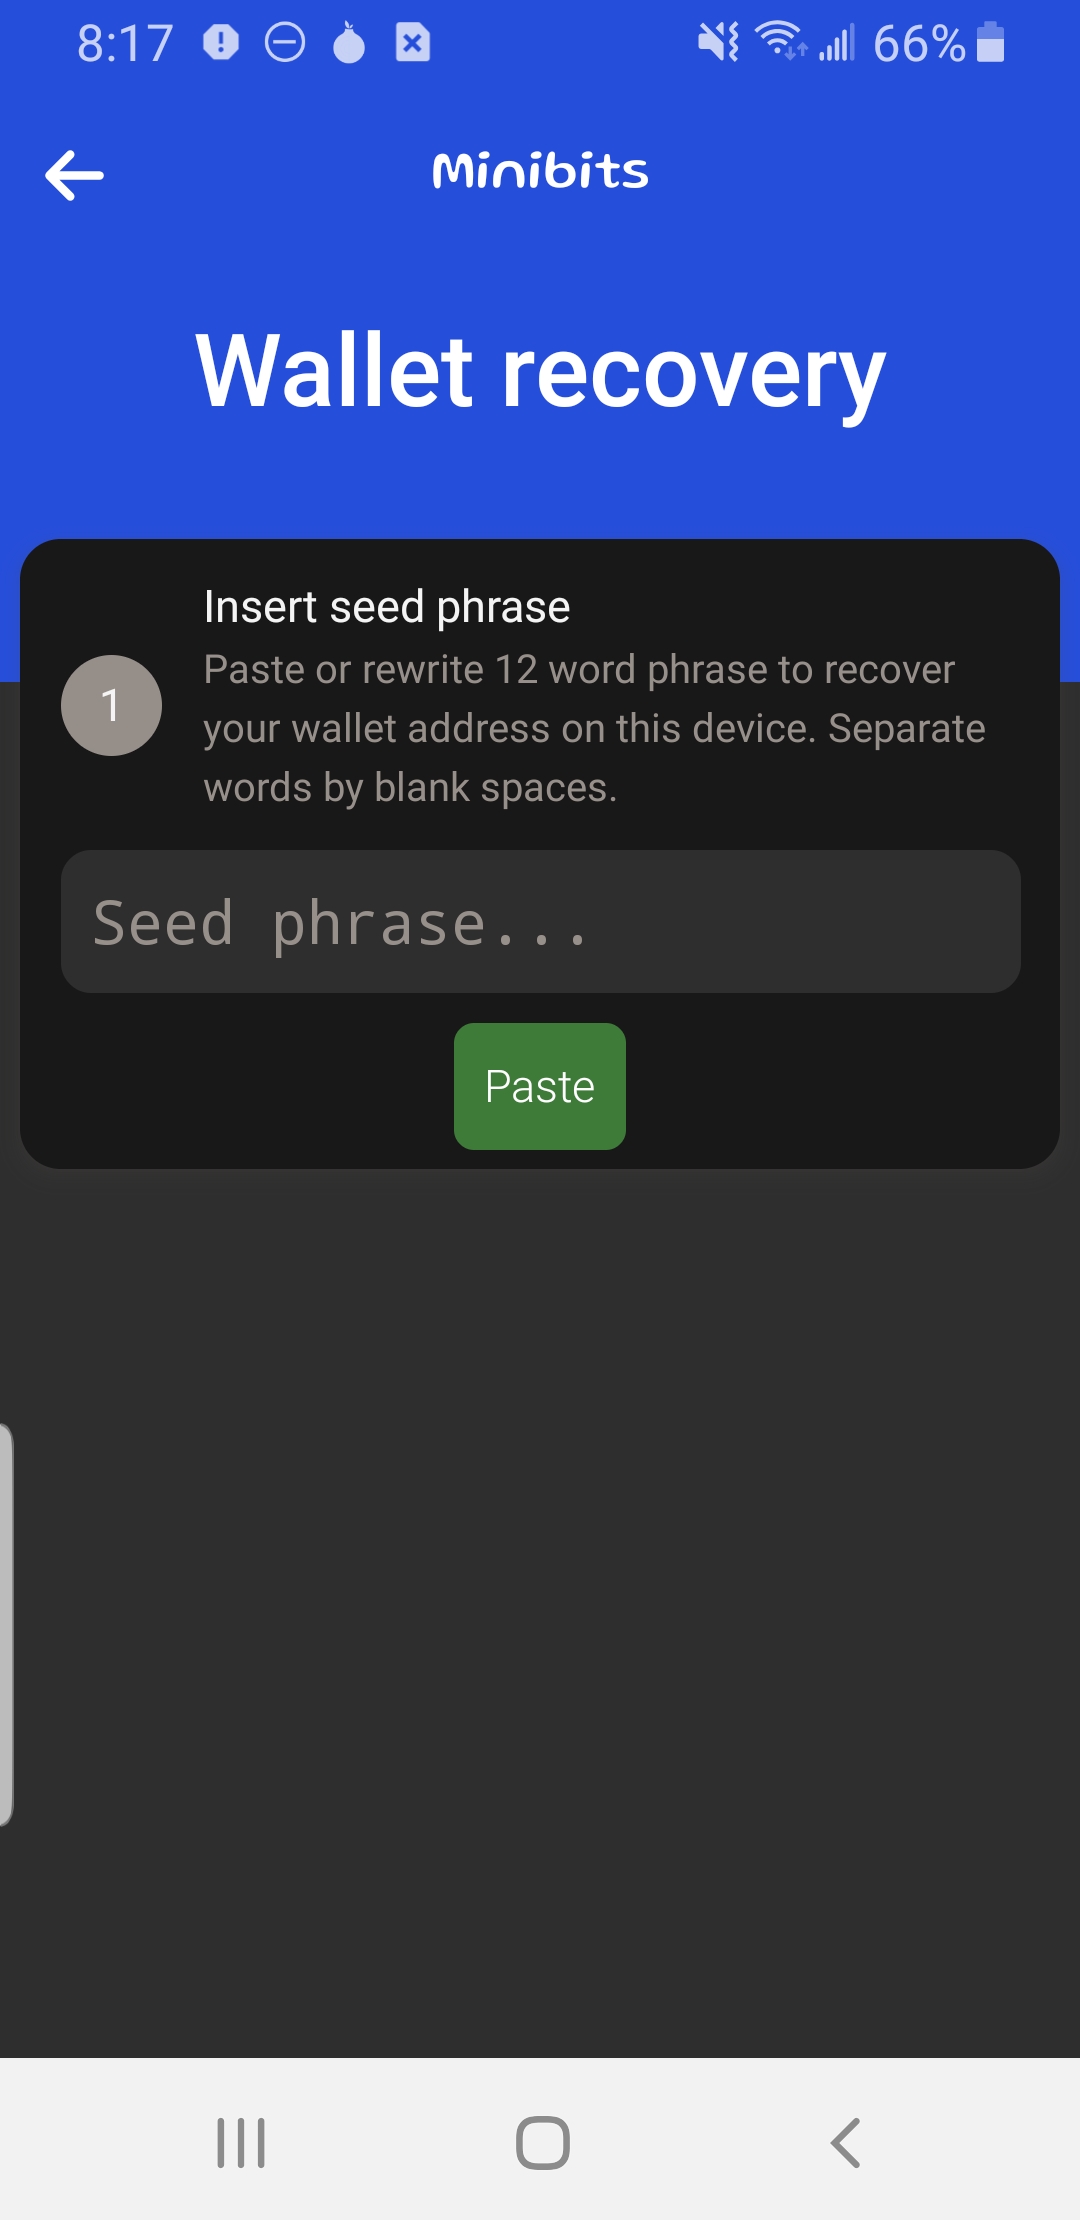Image resolution: width=1080 pixels, height=2220 pixels.
Task: Click the Minibits logo title
Action: coord(540,171)
